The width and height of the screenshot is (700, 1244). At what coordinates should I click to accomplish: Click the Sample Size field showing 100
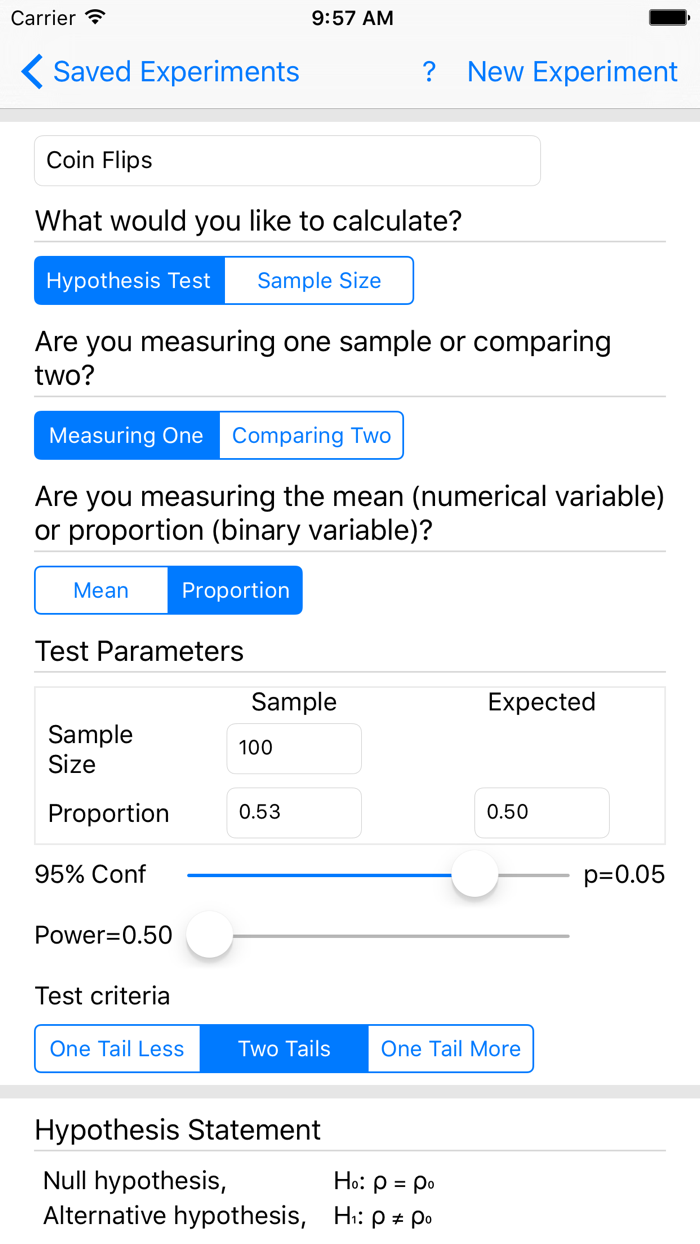click(293, 748)
